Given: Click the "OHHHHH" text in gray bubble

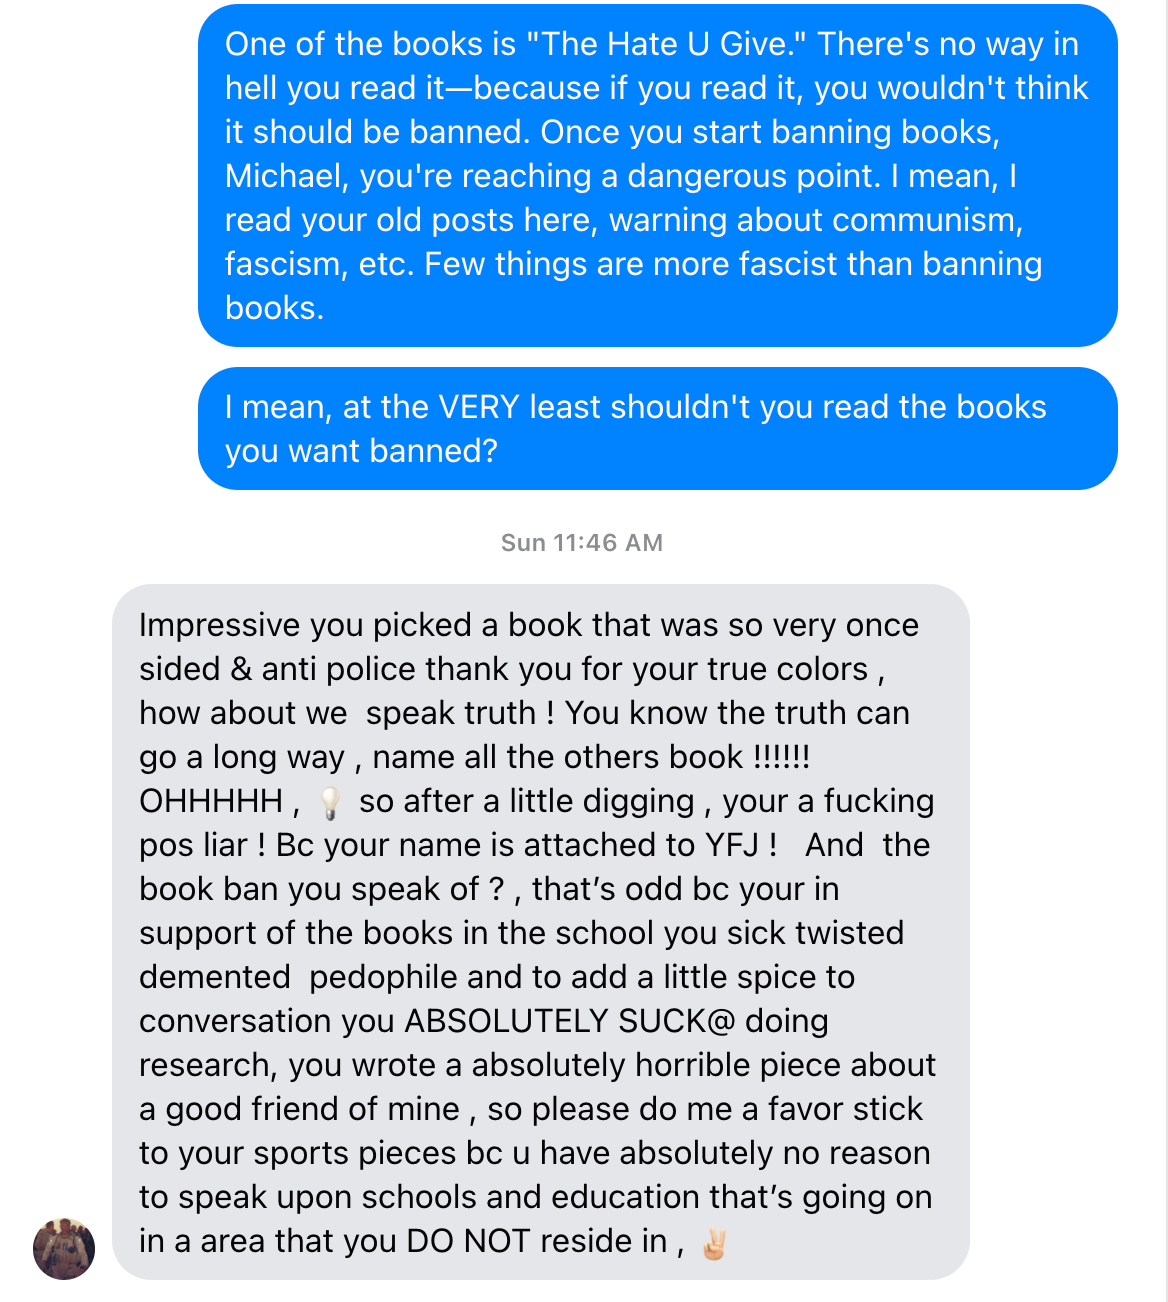Looking at the screenshot, I should click(212, 801).
